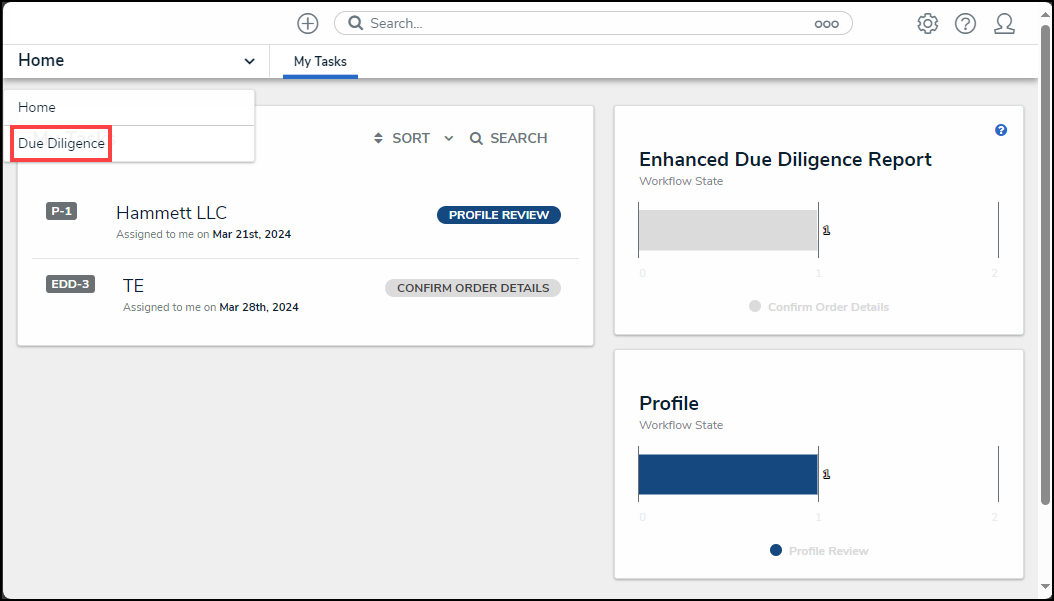Click the Profile chart title

tap(669, 403)
